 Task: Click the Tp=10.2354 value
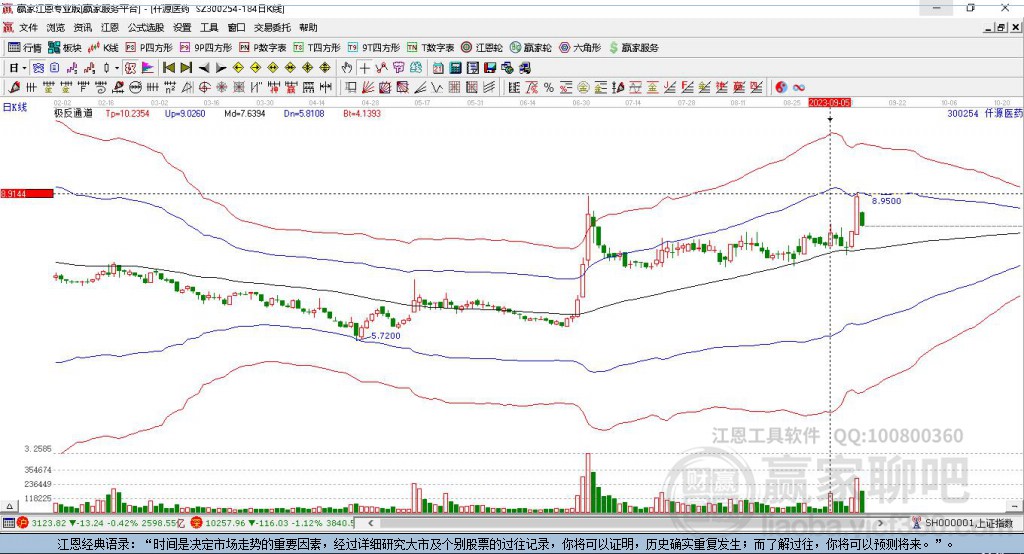[x=127, y=113]
